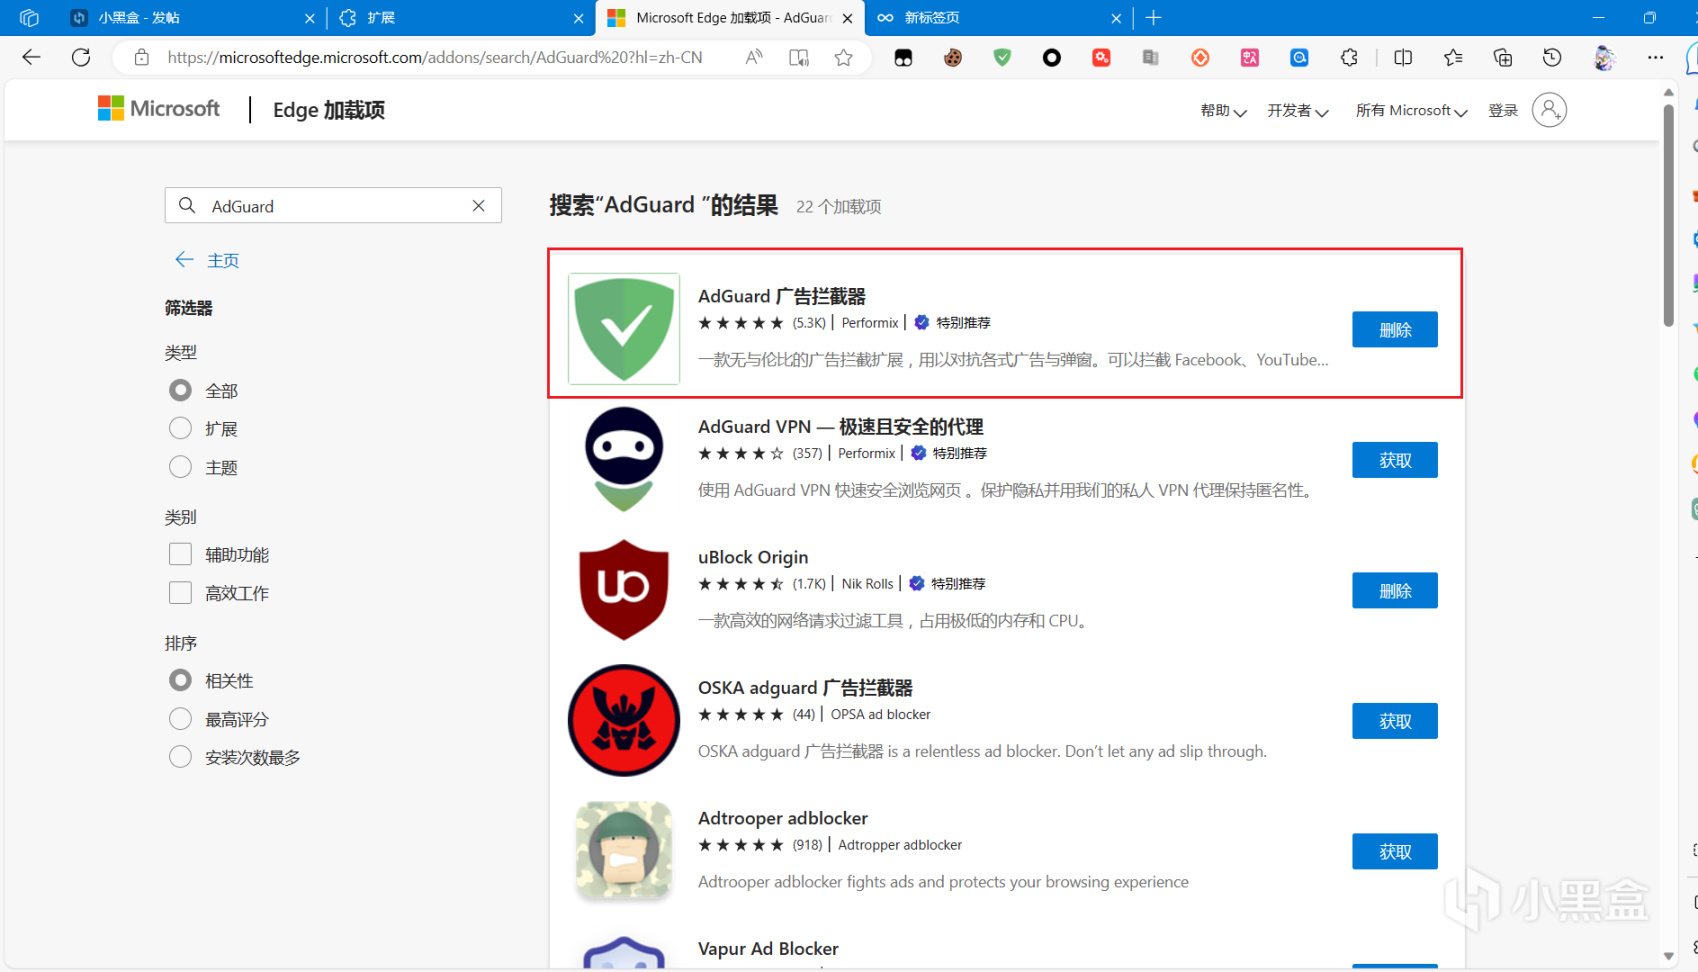Click the Microsoft logo

(x=159, y=108)
